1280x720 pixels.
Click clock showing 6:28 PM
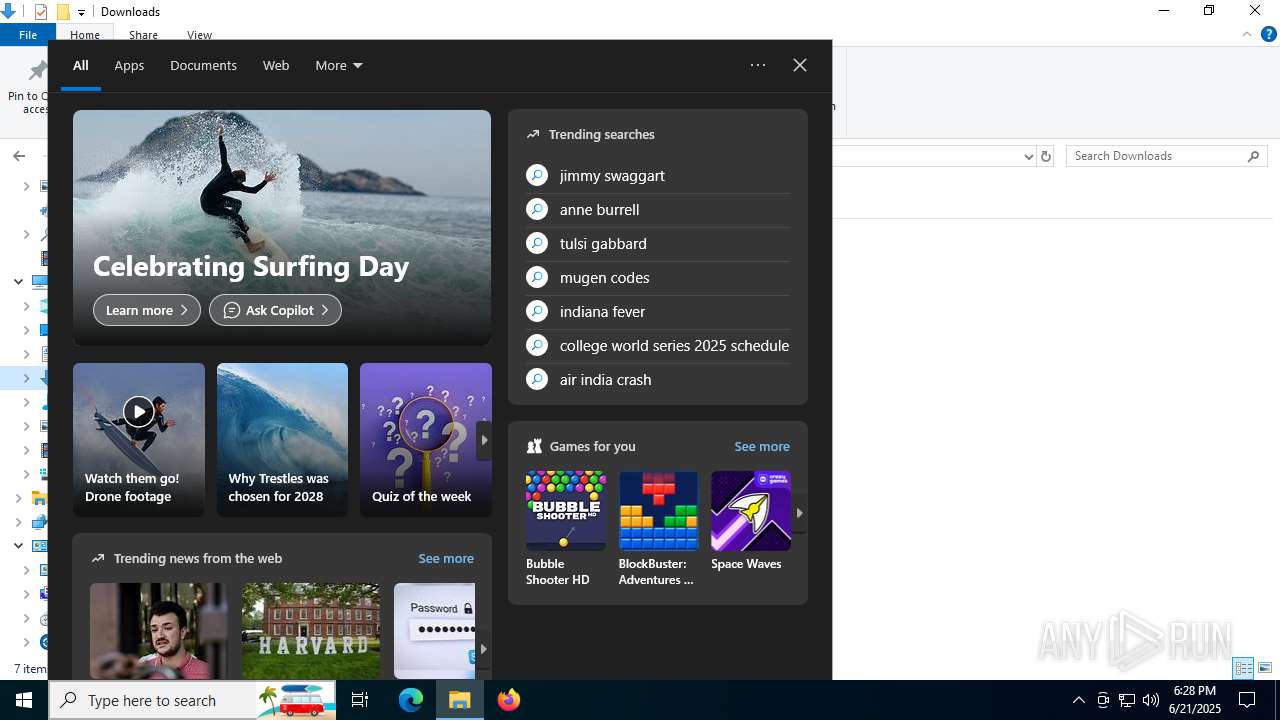(1197, 700)
